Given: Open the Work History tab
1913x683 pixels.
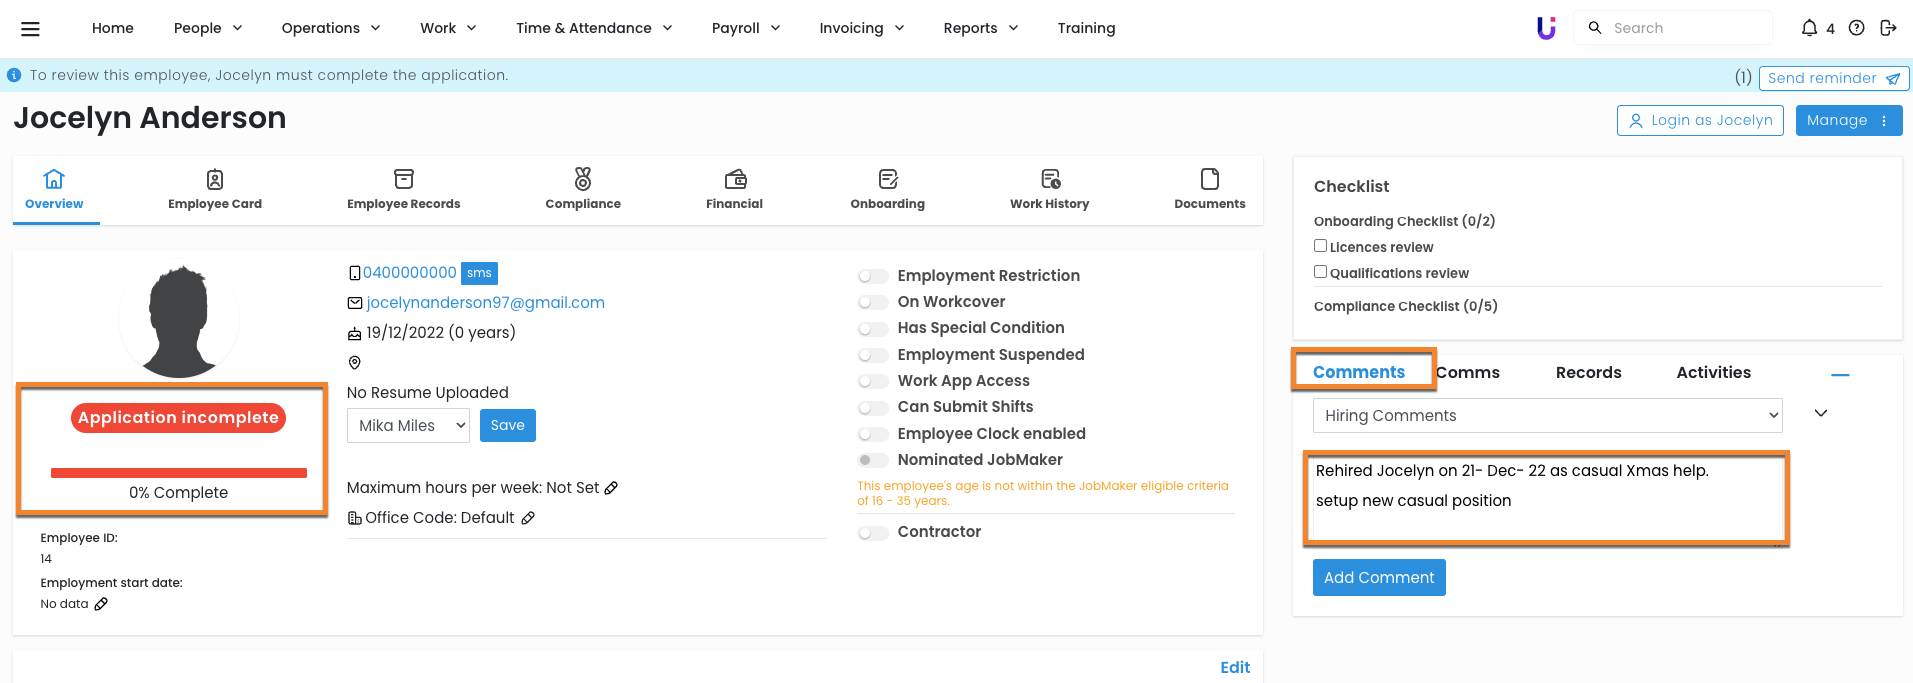Looking at the screenshot, I should coord(1049,189).
